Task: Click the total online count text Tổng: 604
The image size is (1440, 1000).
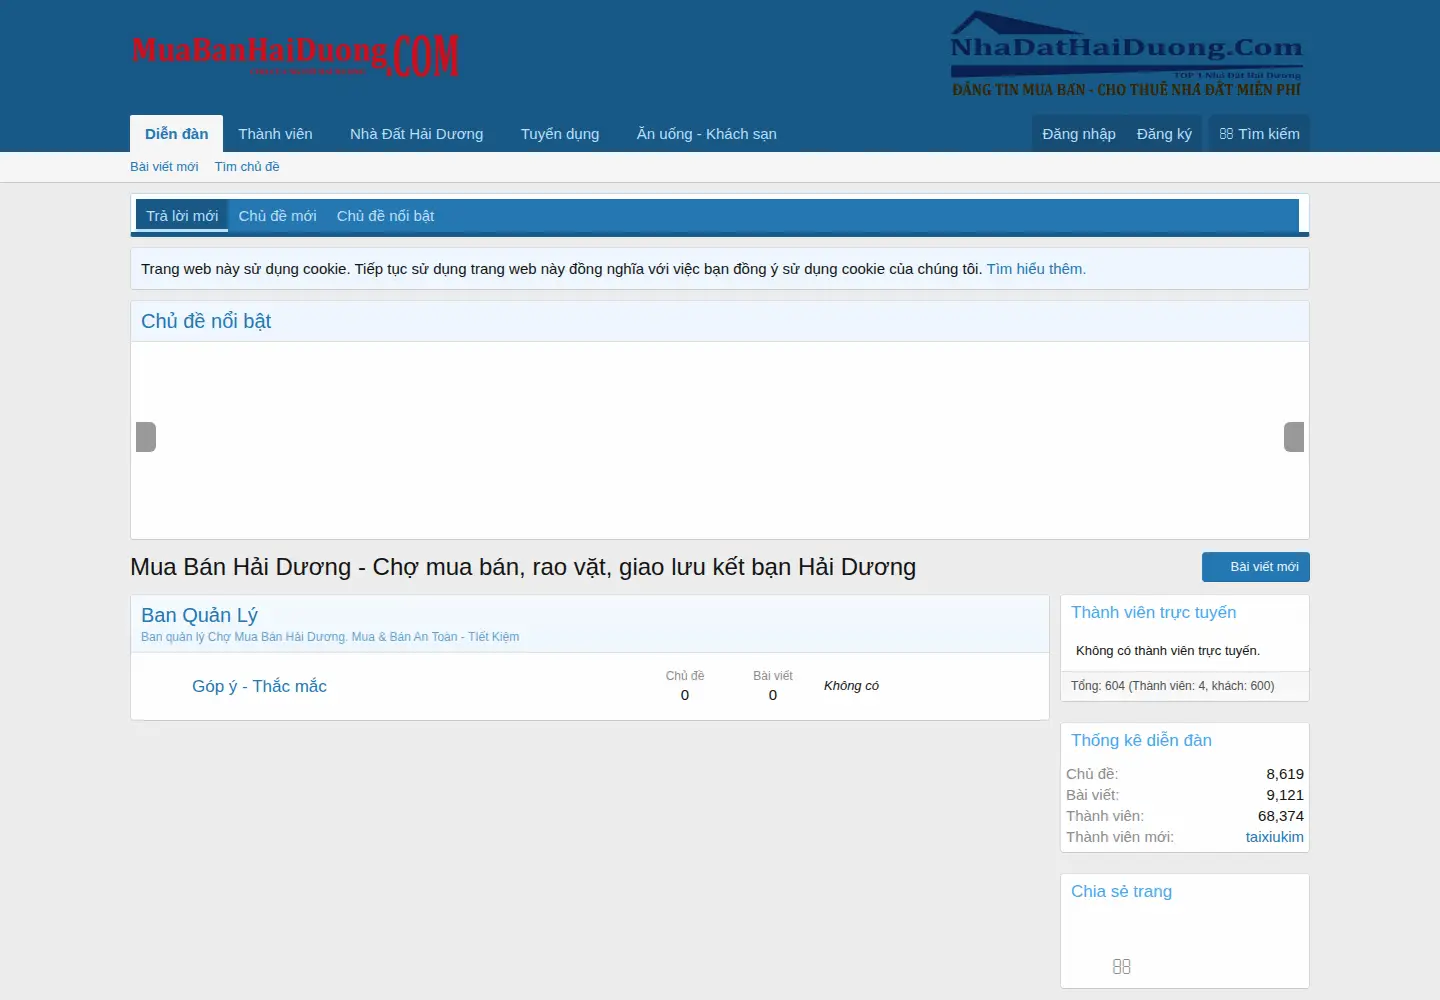Action: point(1173,686)
